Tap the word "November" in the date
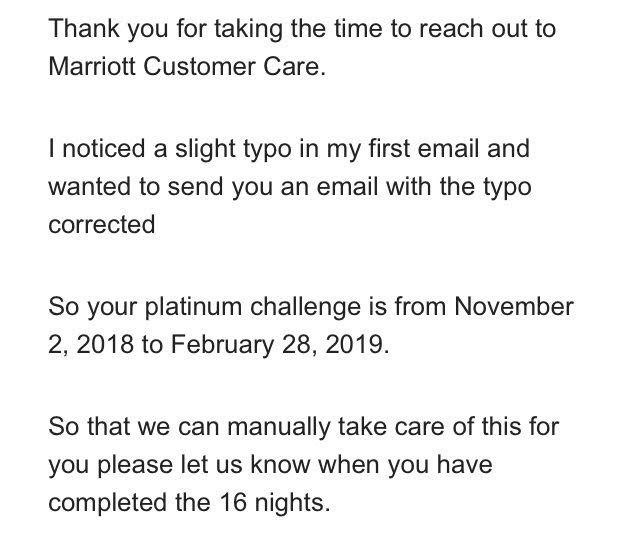640x538 pixels. (x=514, y=306)
